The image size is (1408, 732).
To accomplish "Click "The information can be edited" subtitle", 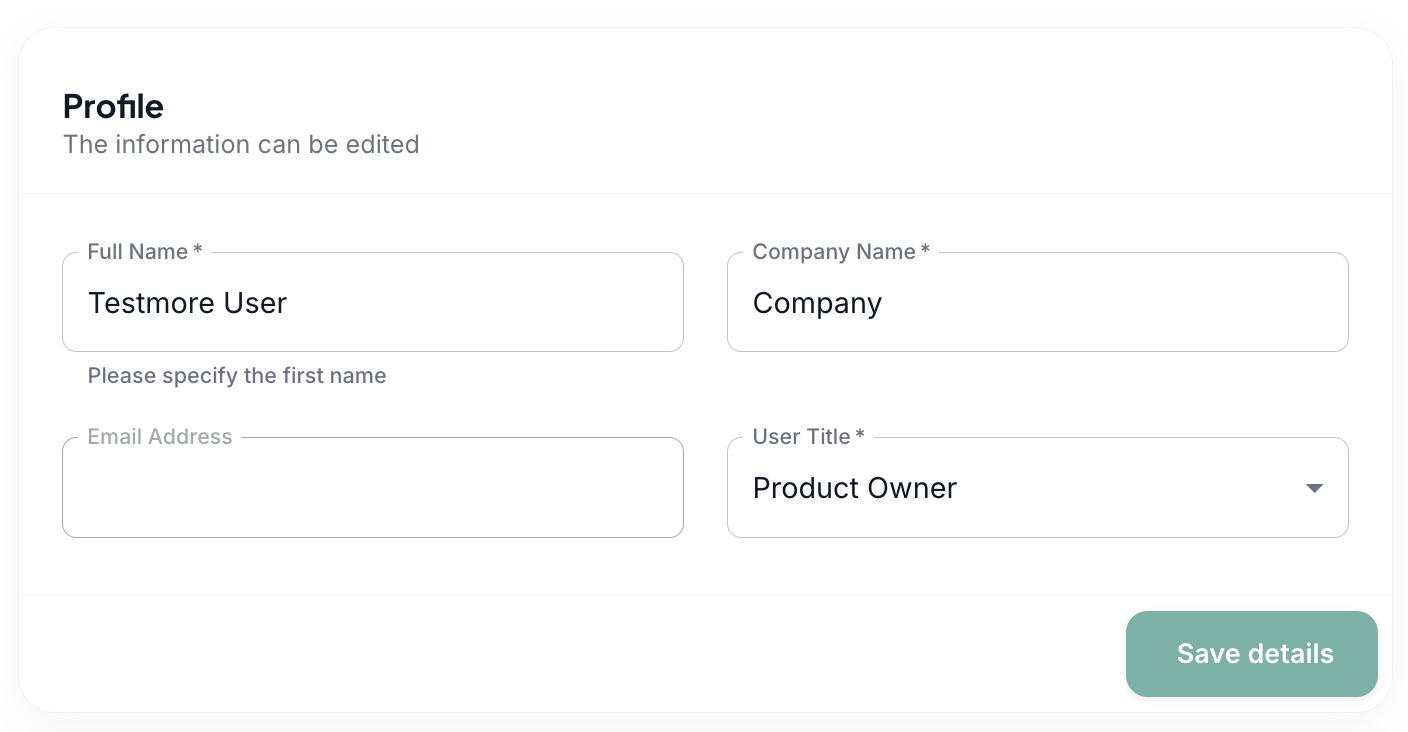I will pyautogui.click(x=241, y=144).
